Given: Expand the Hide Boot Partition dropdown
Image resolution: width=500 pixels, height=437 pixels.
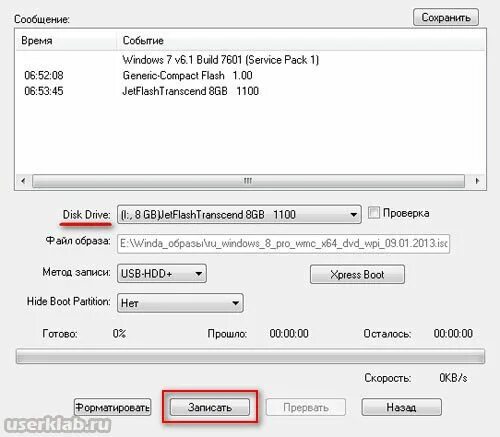Looking at the screenshot, I should [x=180, y=303].
